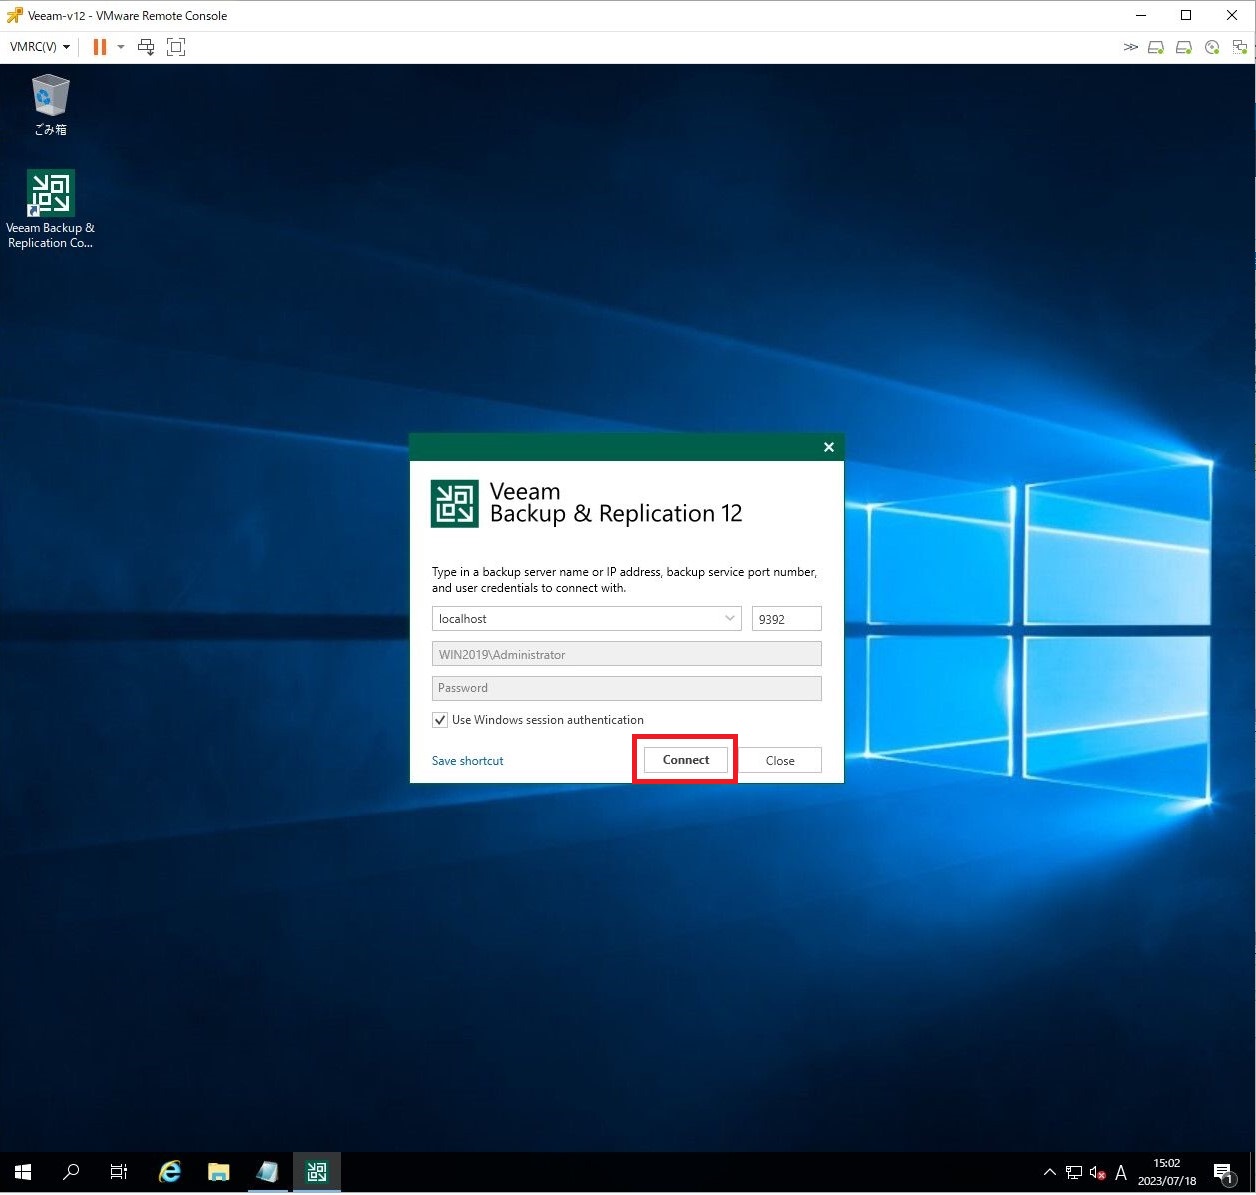The image size is (1256, 1195).
Task: Click the Save shortcut link
Action: click(467, 761)
